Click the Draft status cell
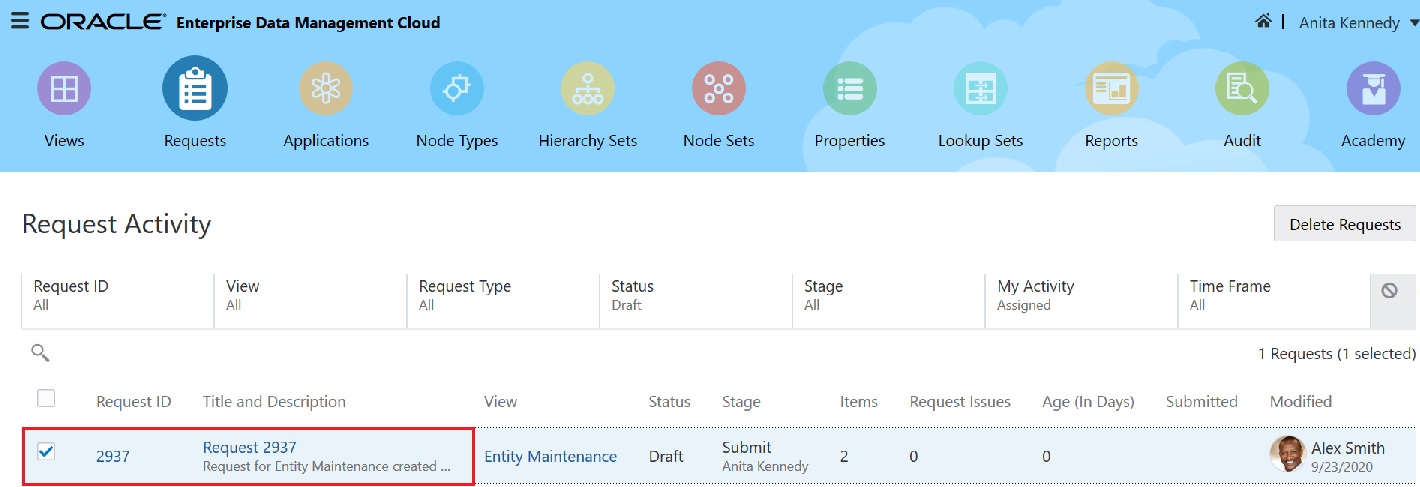This screenshot has height=487, width=1420. pos(666,456)
